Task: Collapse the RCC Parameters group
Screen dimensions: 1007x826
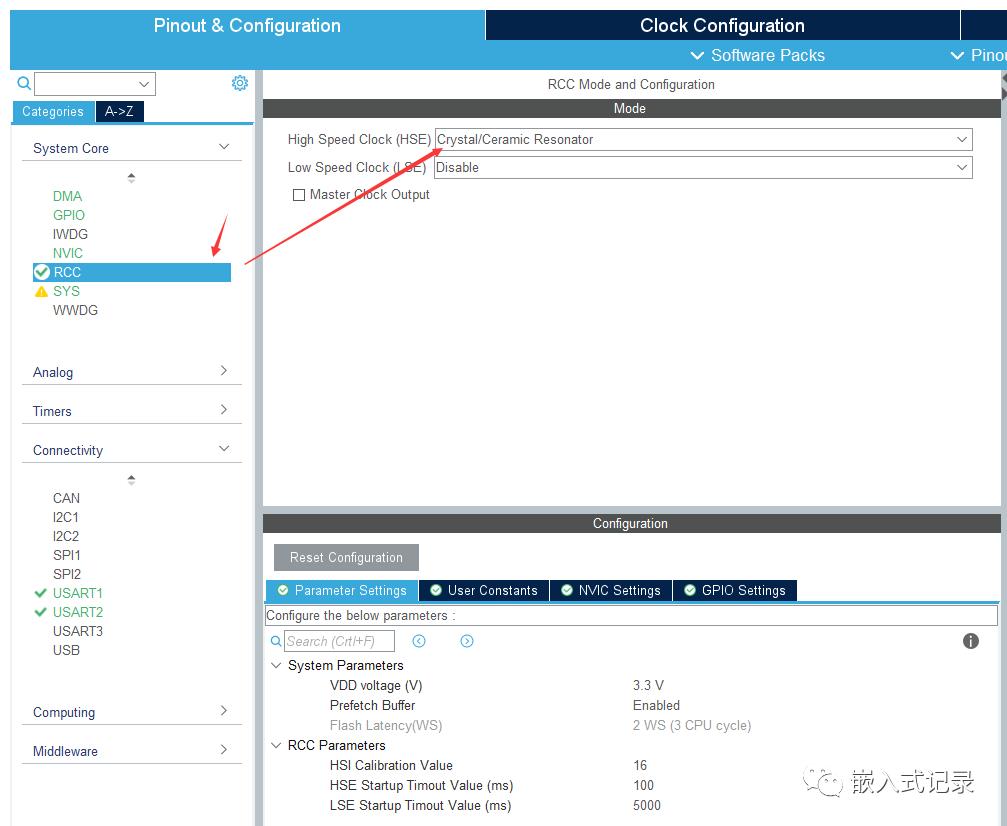Action: (276, 745)
